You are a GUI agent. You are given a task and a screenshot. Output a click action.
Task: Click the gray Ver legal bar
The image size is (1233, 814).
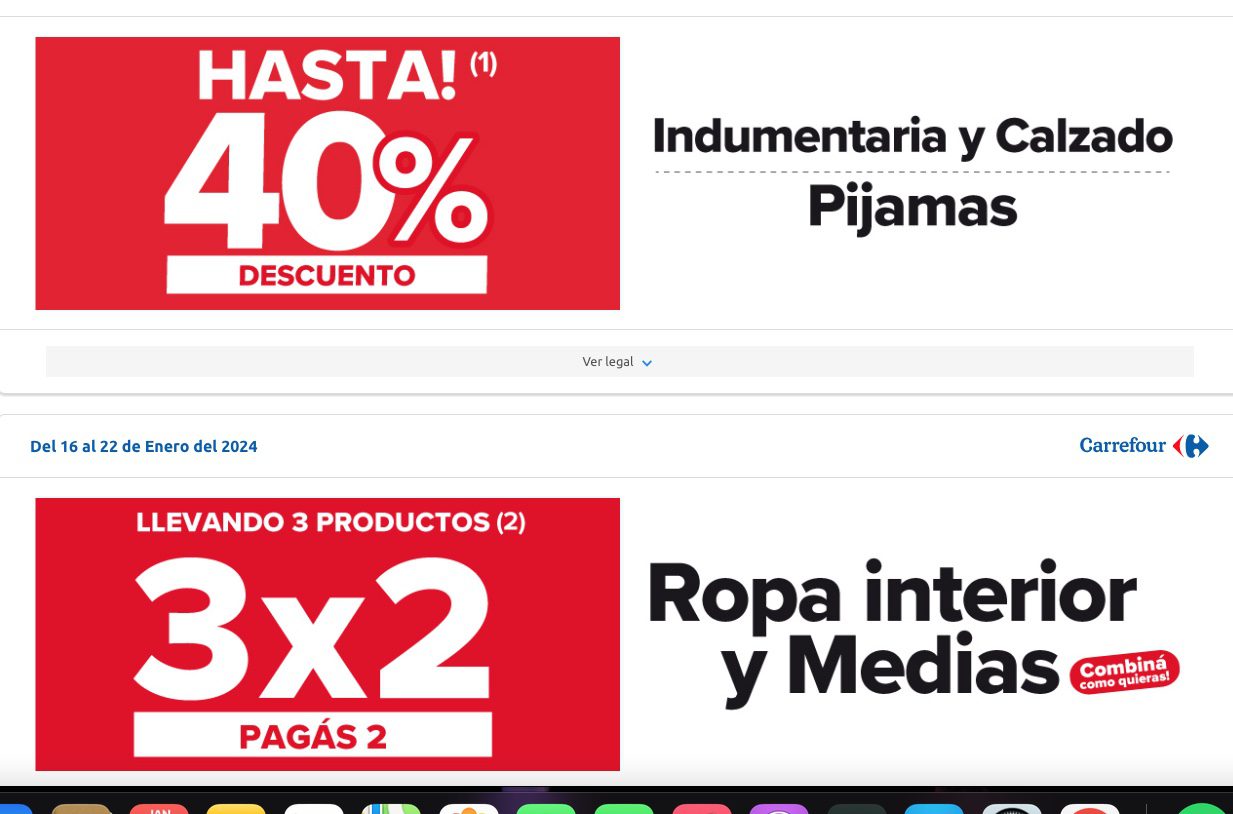[620, 362]
